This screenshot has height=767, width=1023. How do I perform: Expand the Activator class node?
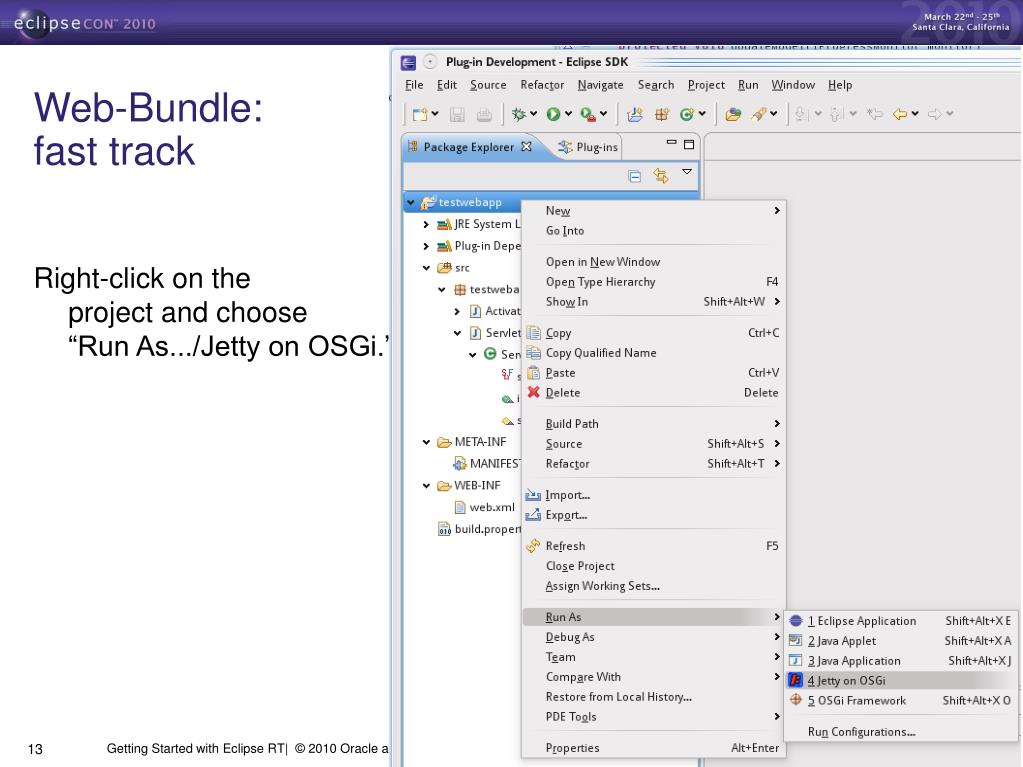coord(457,312)
